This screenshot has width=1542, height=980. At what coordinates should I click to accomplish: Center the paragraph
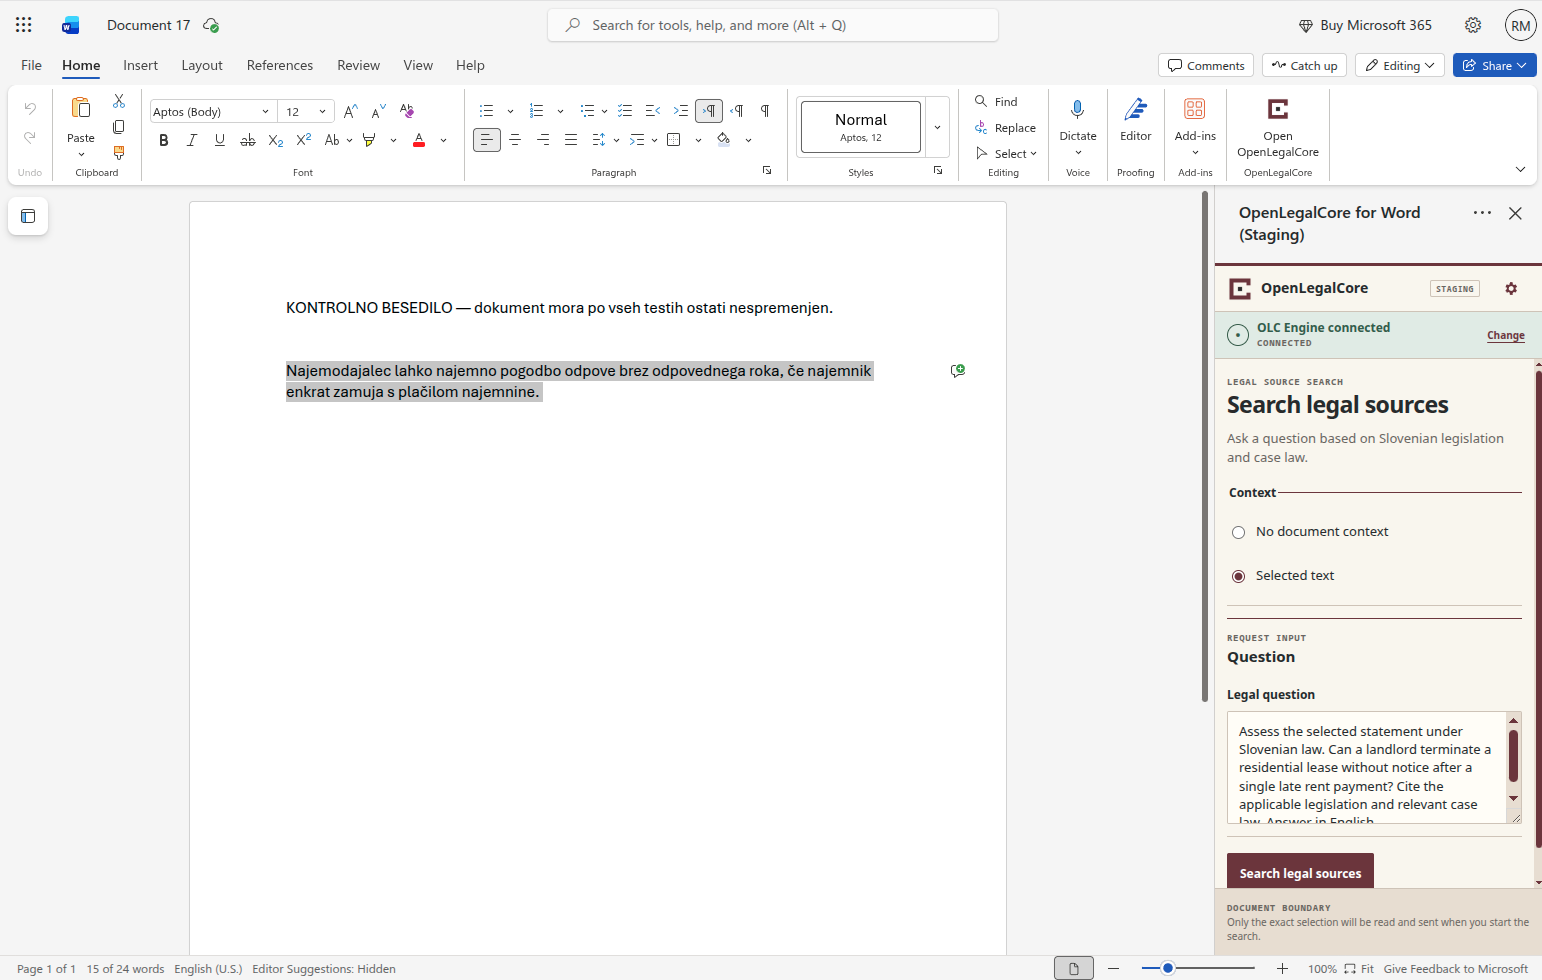(x=515, y=140)
